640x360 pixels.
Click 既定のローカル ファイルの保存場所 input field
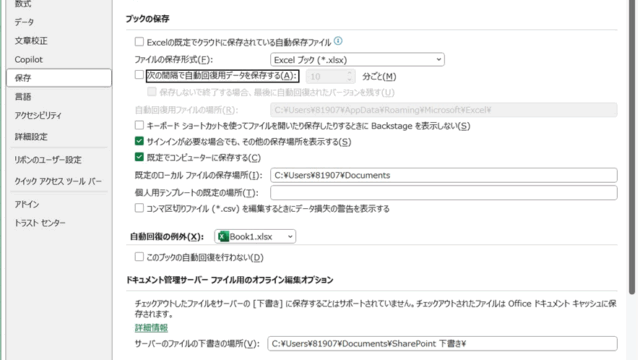point(444,175)
